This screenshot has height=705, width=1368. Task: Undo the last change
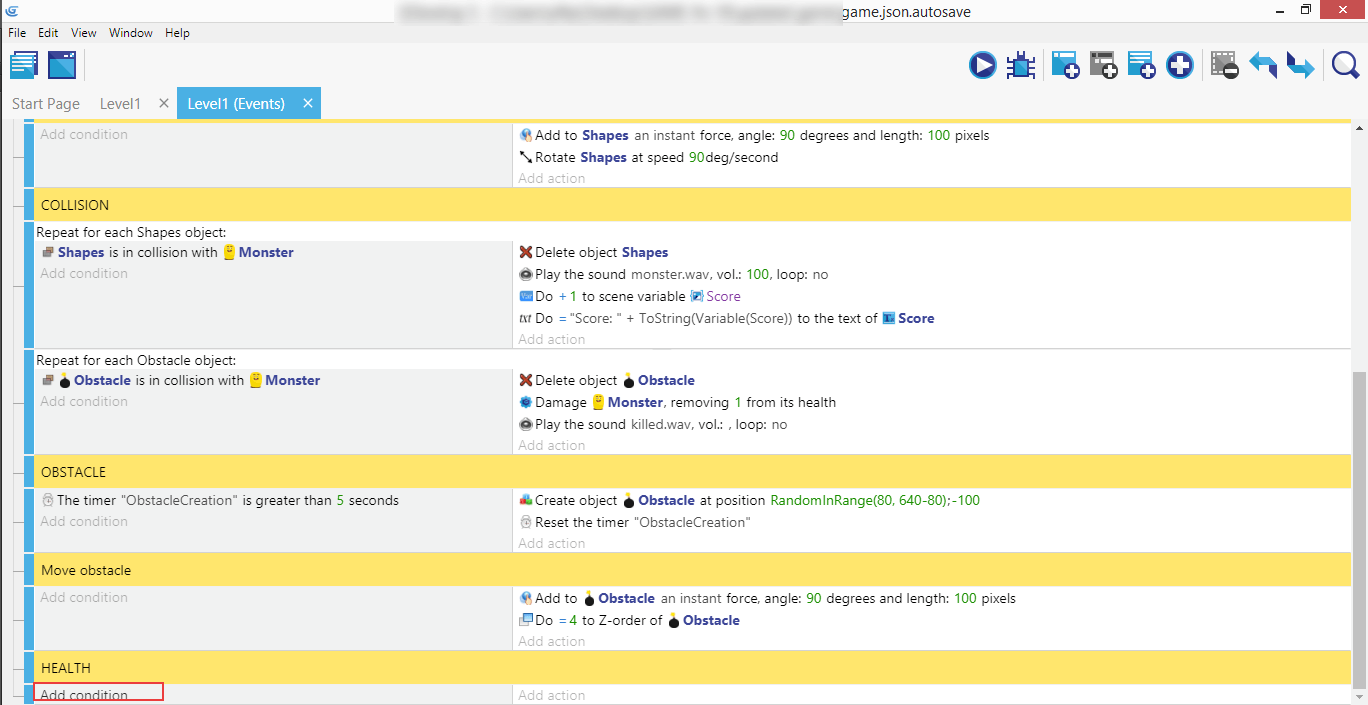(1263, 66)
